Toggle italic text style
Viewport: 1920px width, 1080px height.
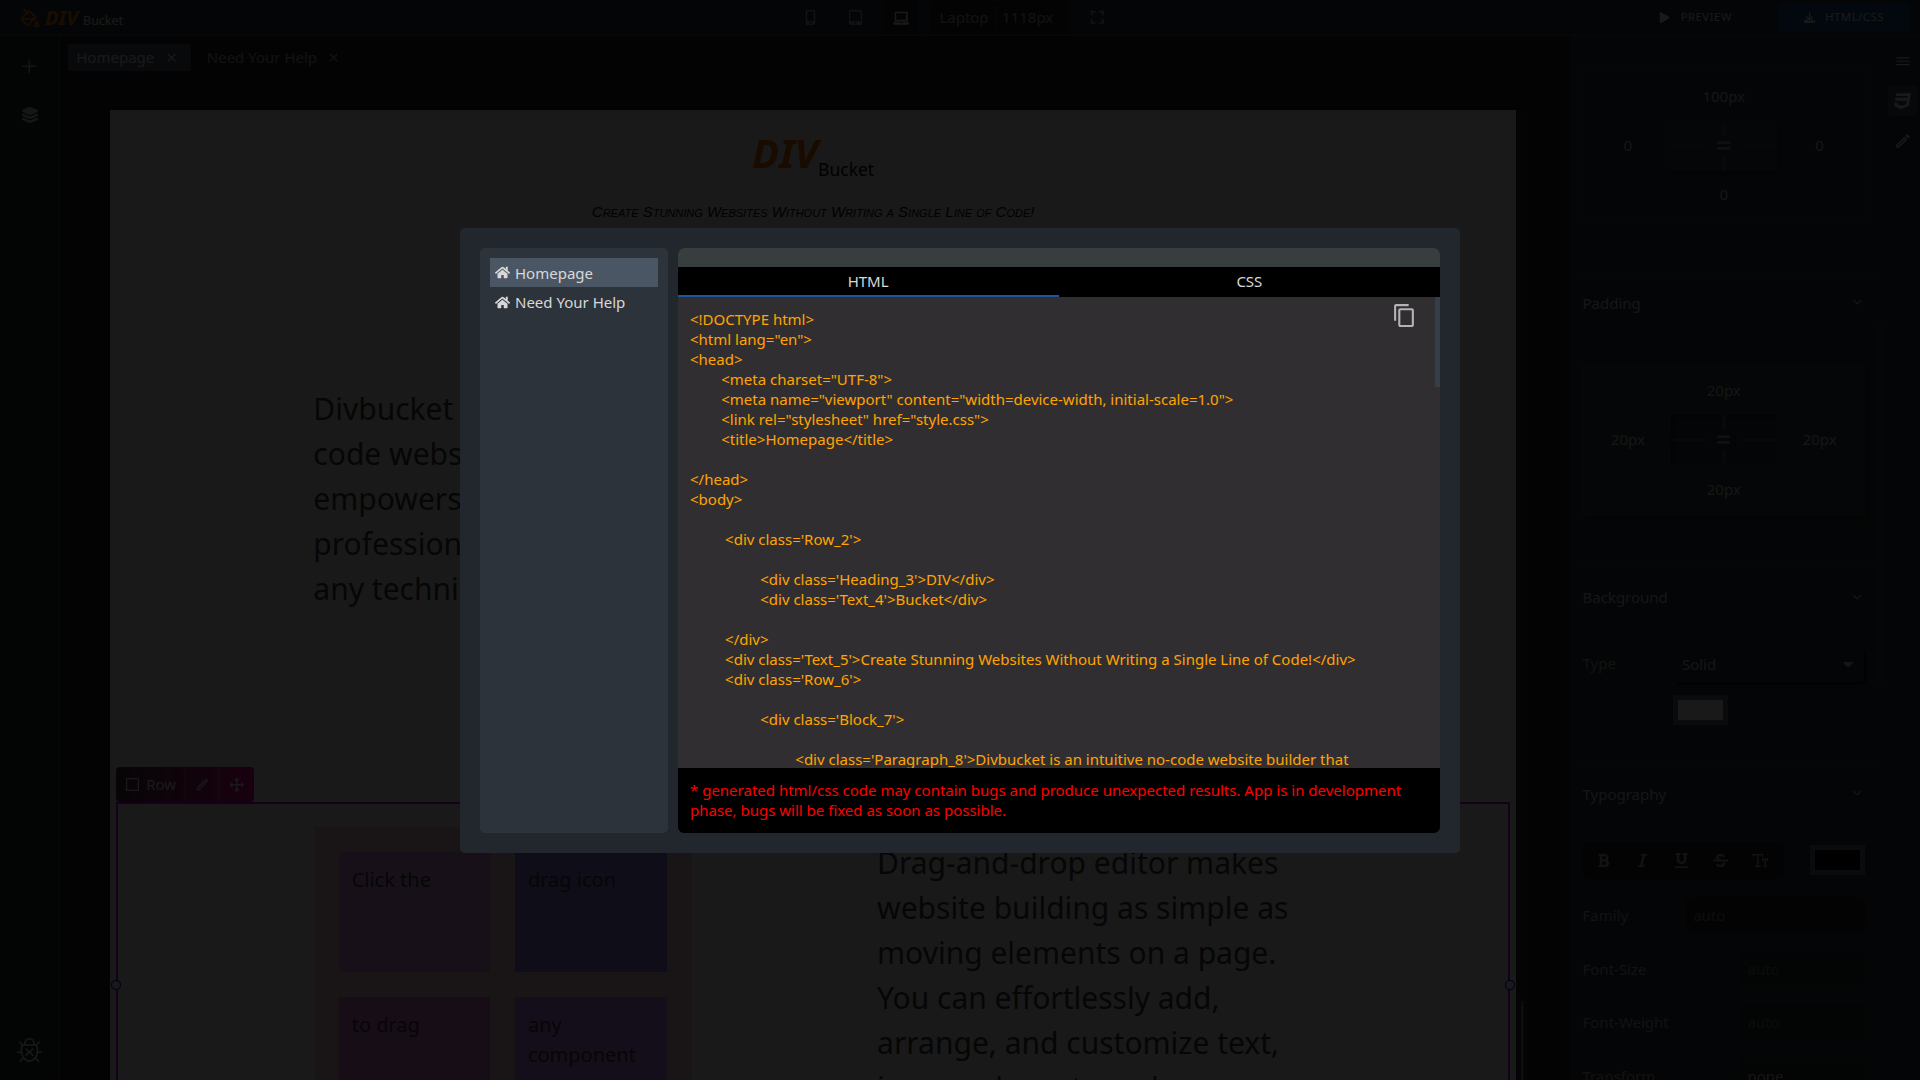tap(1642, 861)
